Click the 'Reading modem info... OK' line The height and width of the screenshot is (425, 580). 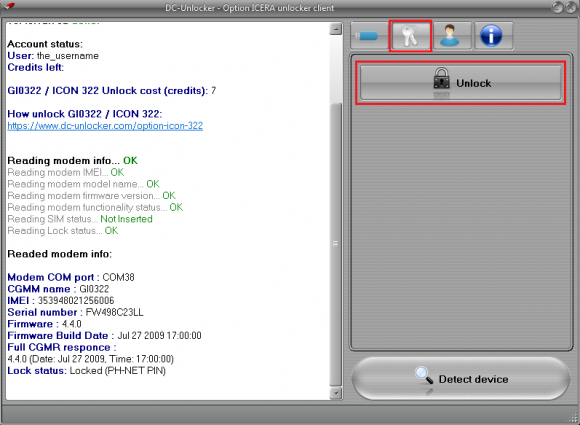(x=72, y=161)
